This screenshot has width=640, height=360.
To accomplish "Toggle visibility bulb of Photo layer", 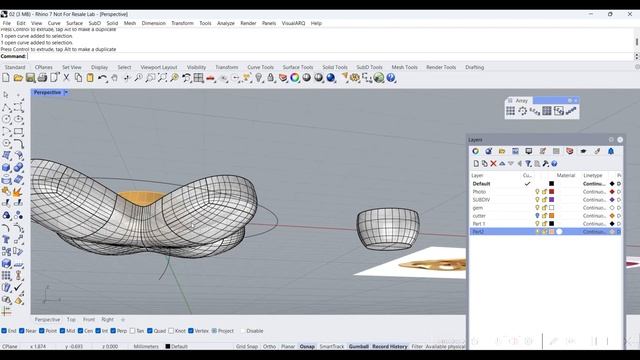I will [537, 191].
